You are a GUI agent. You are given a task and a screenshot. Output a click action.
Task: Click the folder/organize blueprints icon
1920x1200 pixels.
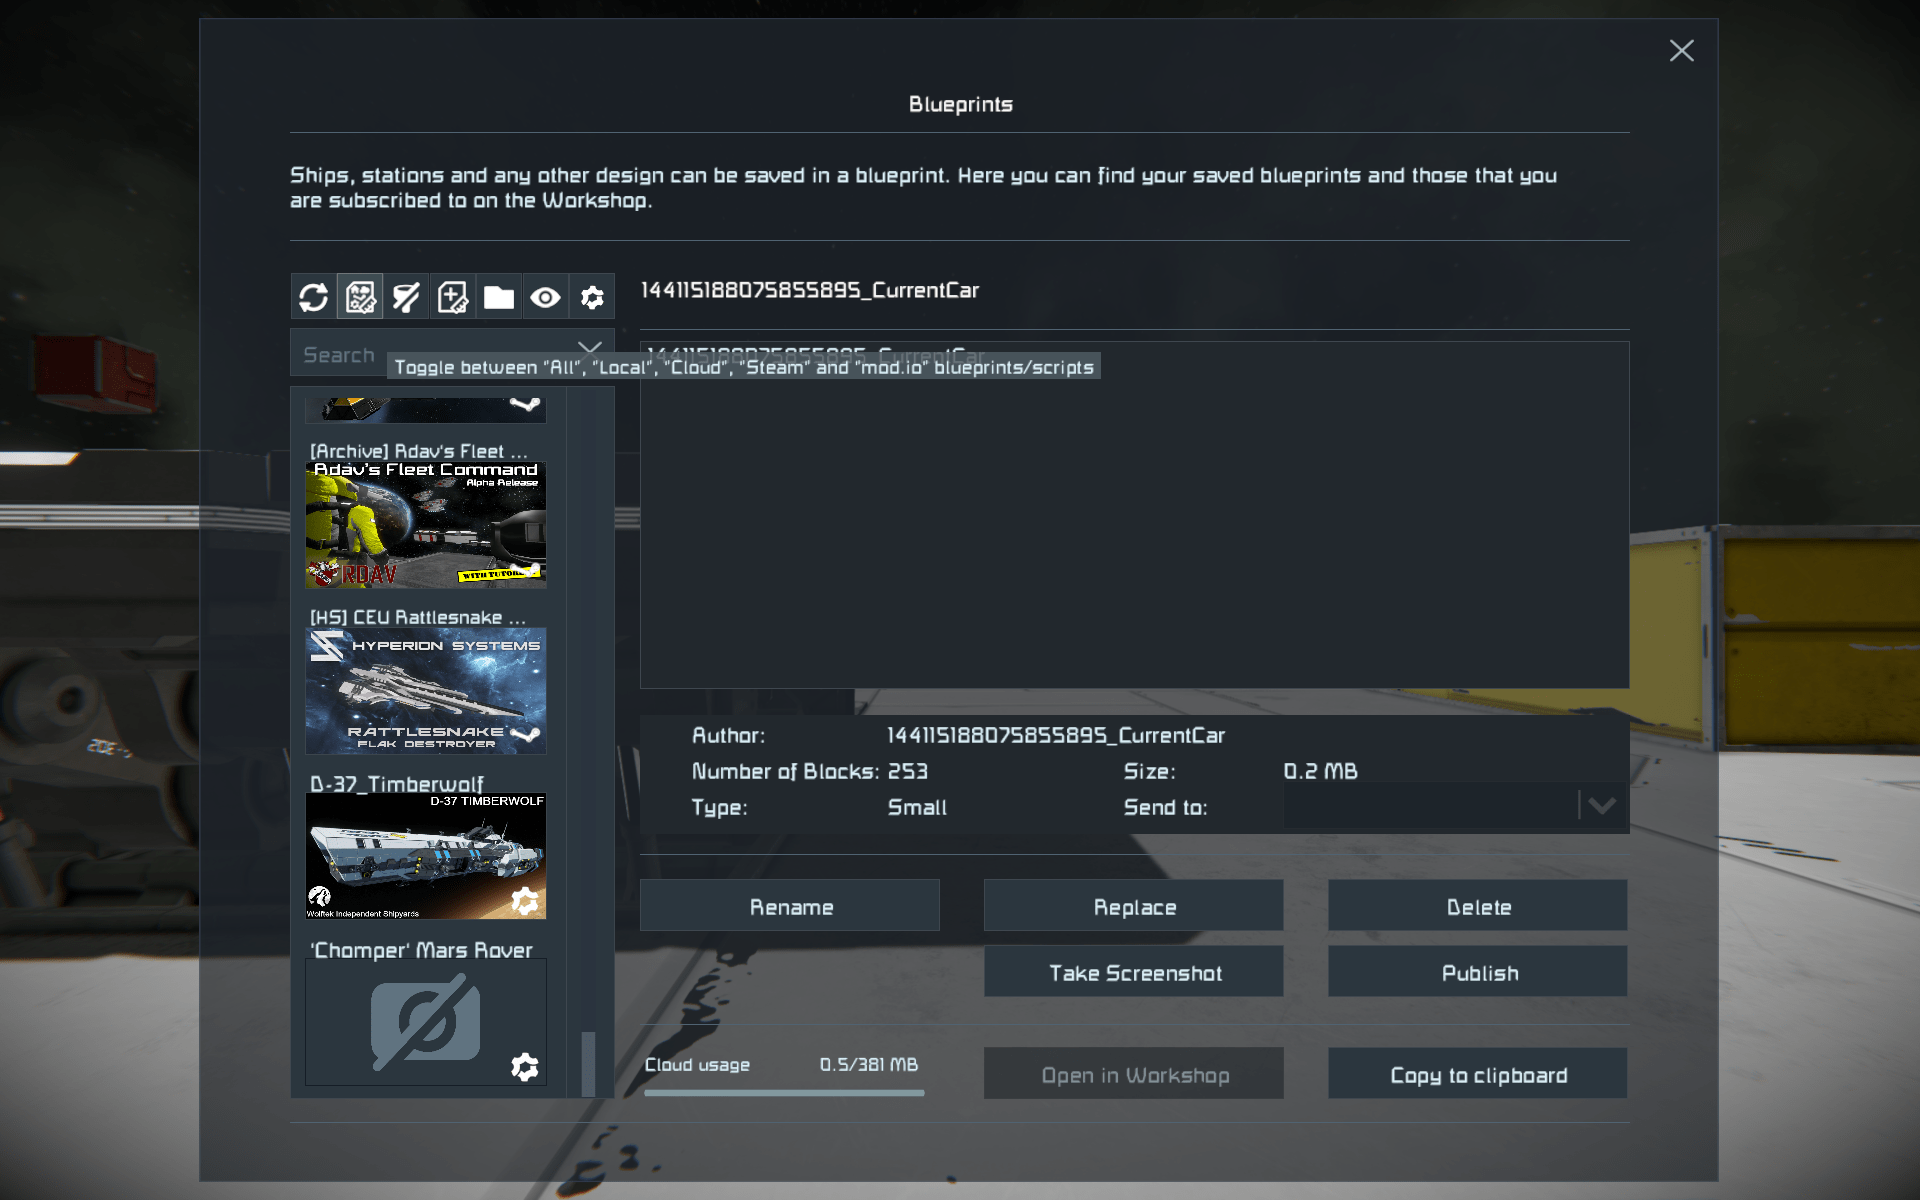(x=498, y=296)
